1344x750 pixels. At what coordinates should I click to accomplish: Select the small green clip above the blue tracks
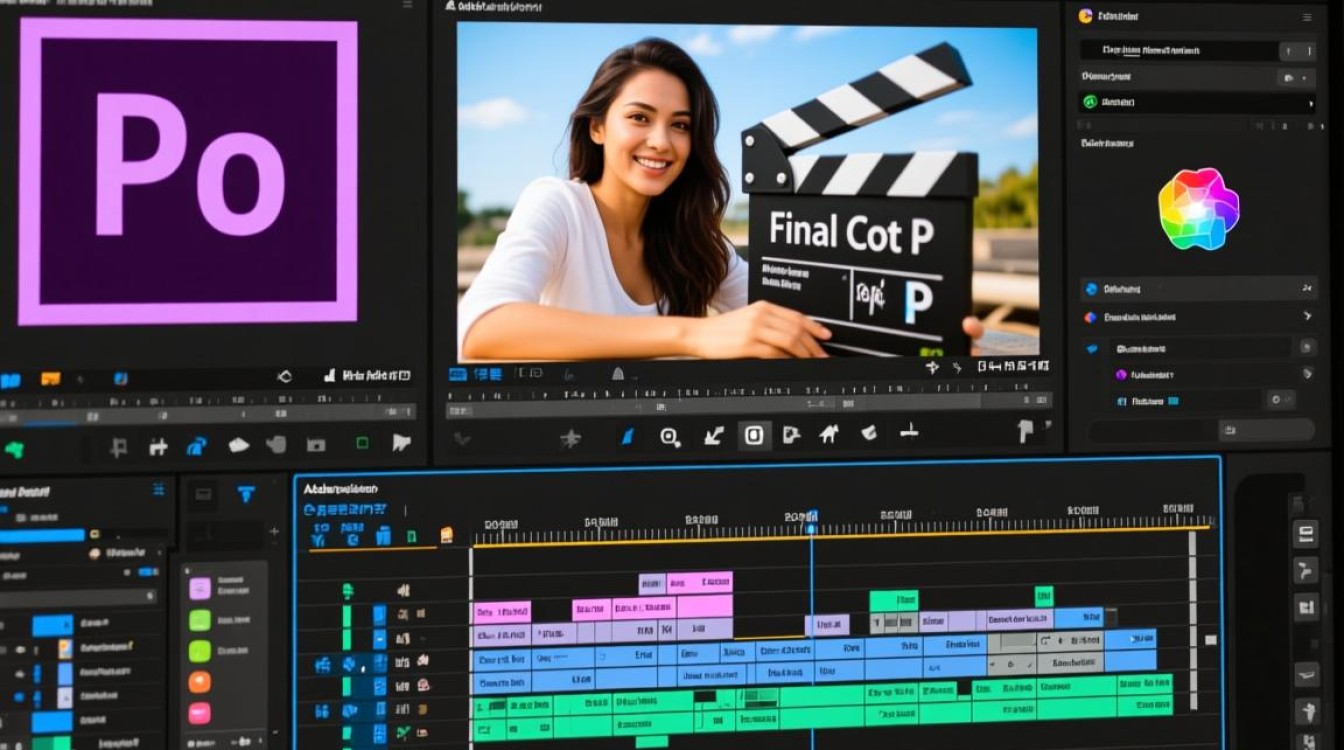[x=1044, y=596]
